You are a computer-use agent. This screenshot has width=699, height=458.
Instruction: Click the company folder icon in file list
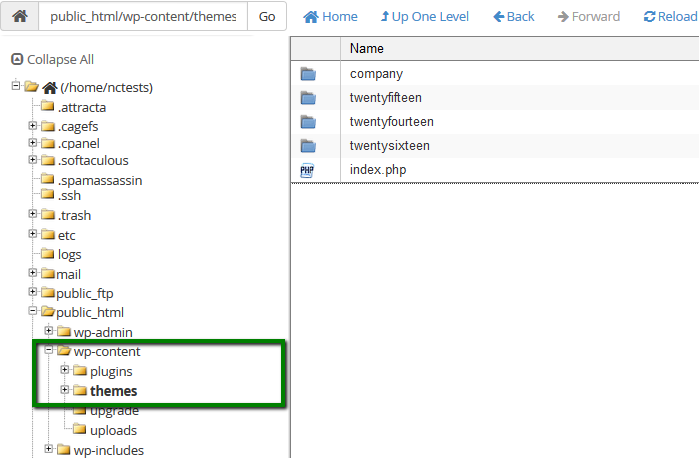(307, 74)
